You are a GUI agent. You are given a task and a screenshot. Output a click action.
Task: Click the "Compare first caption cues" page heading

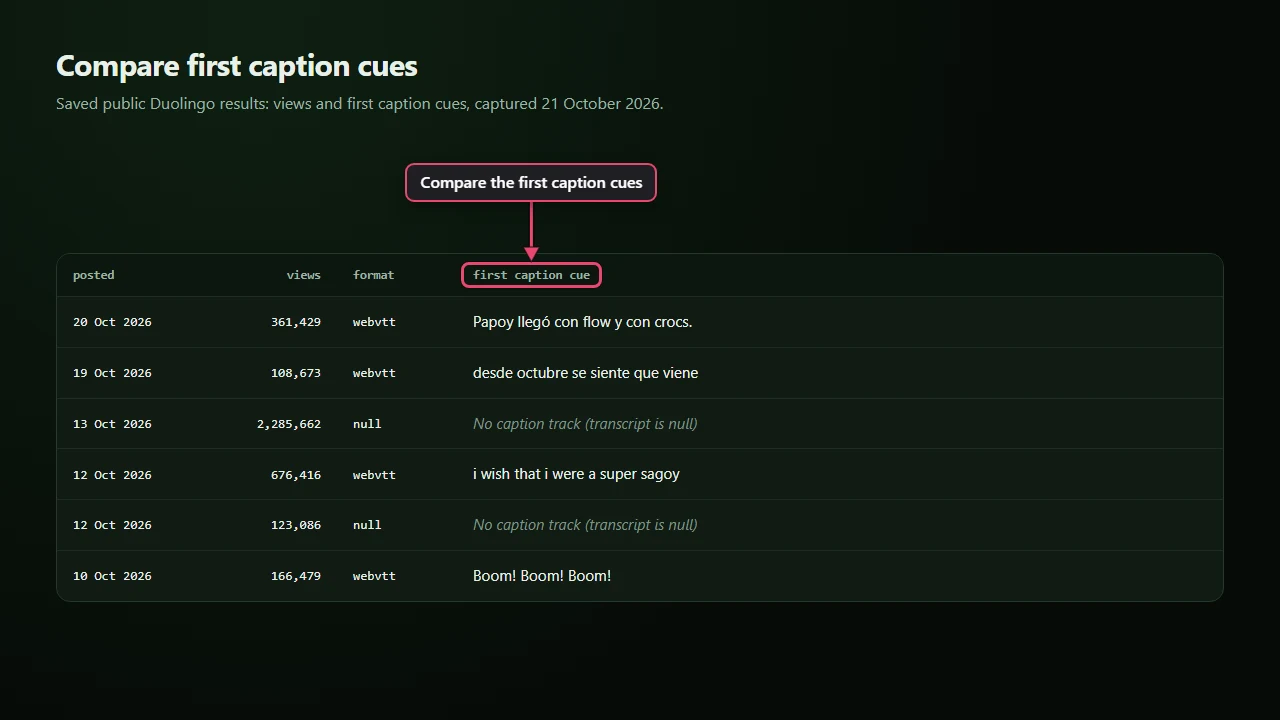tap(237, 66)
